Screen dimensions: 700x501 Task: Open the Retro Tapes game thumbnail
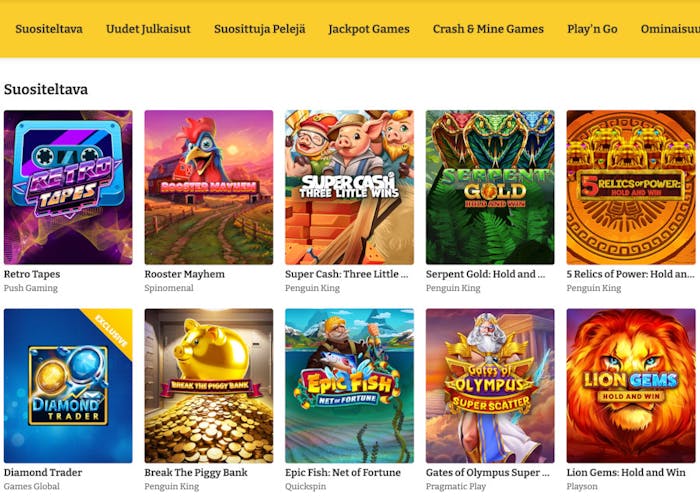tap(68, 187)
